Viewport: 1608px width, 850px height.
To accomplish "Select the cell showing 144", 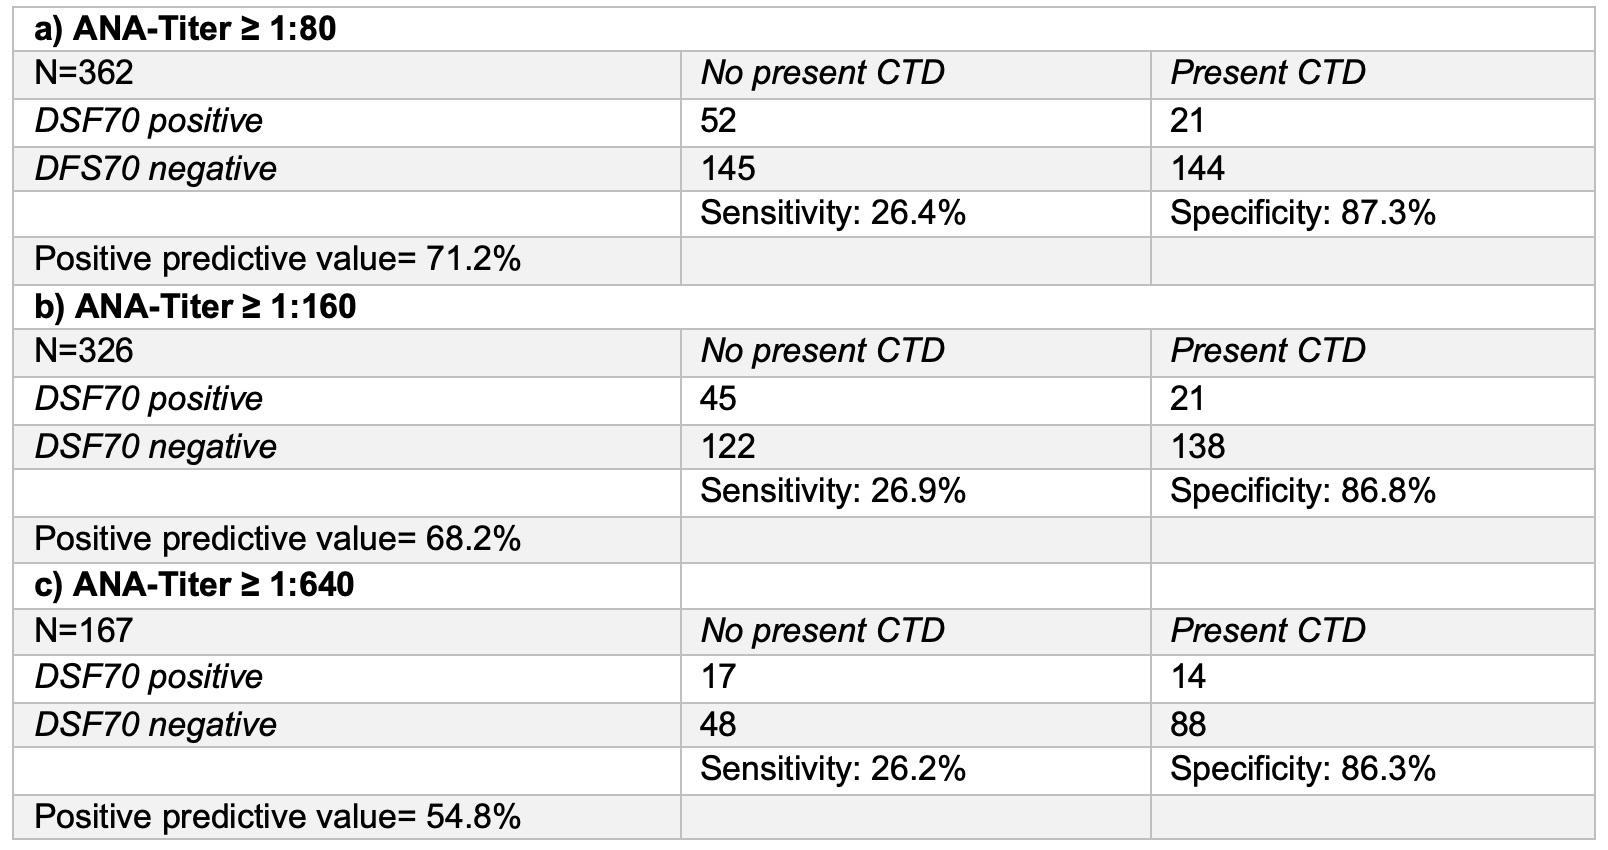I will pyautogui.click(x=1197, y=168).
